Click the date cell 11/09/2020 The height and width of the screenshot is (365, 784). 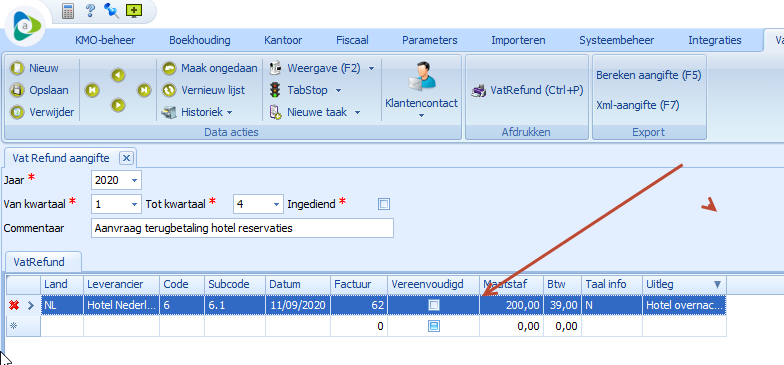[298, 305]
